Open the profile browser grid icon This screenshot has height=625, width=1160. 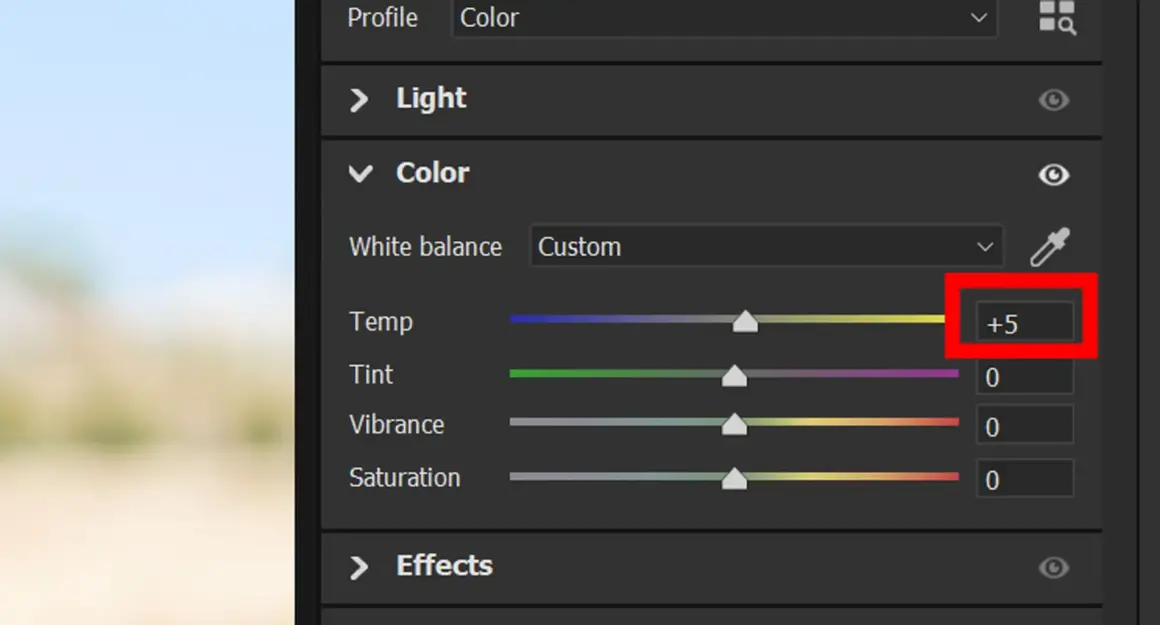[1057, 17]
